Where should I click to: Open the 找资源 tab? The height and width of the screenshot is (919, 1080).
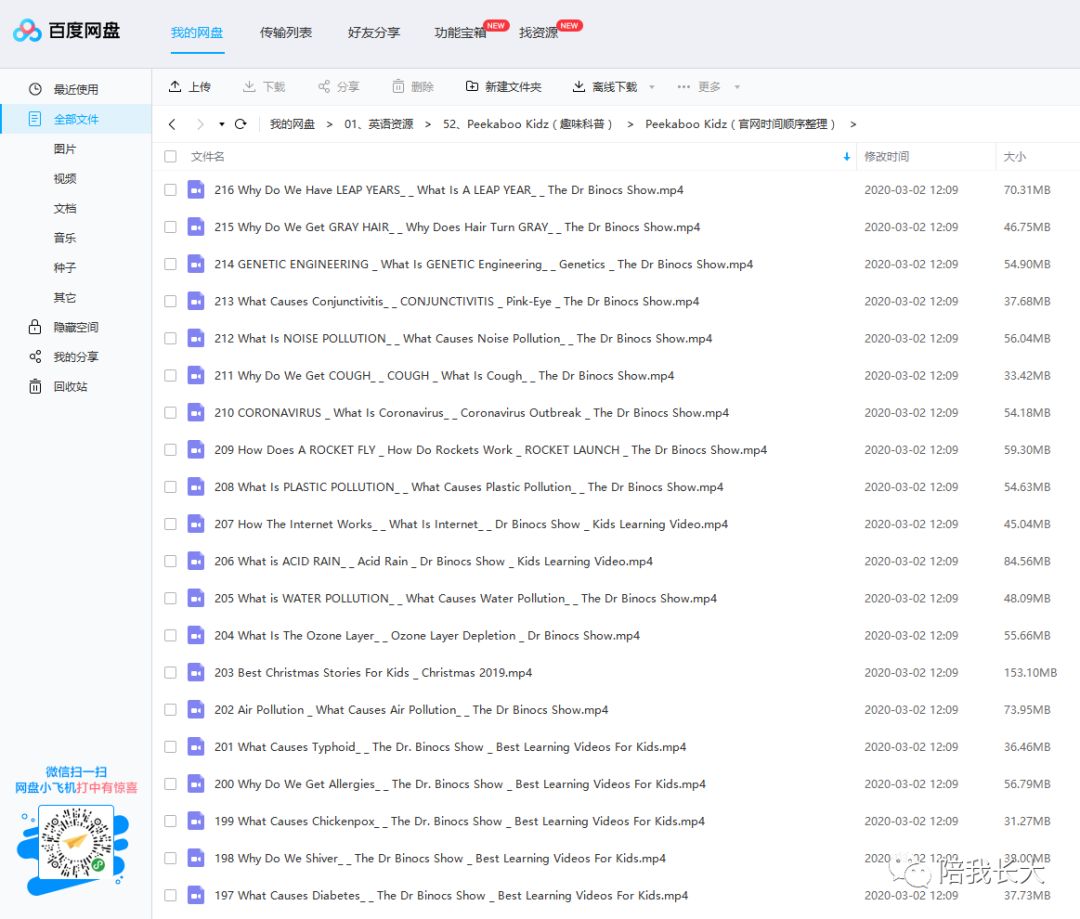(x=538, y=32)
